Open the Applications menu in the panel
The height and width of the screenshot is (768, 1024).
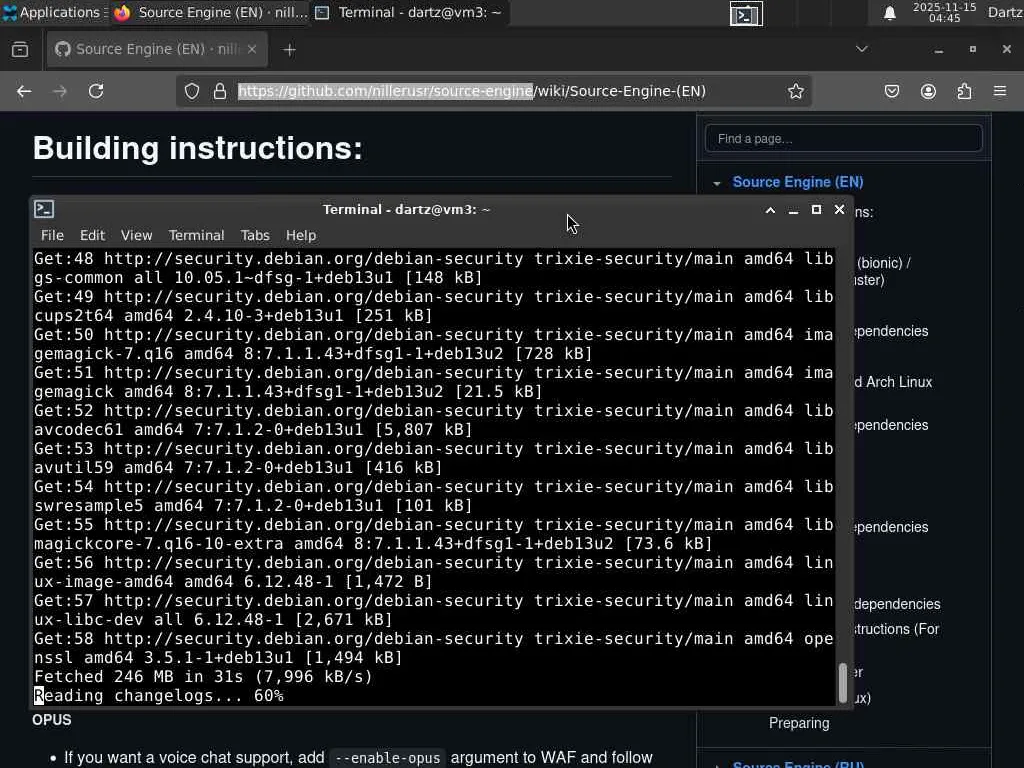click(x=54, y=12)
